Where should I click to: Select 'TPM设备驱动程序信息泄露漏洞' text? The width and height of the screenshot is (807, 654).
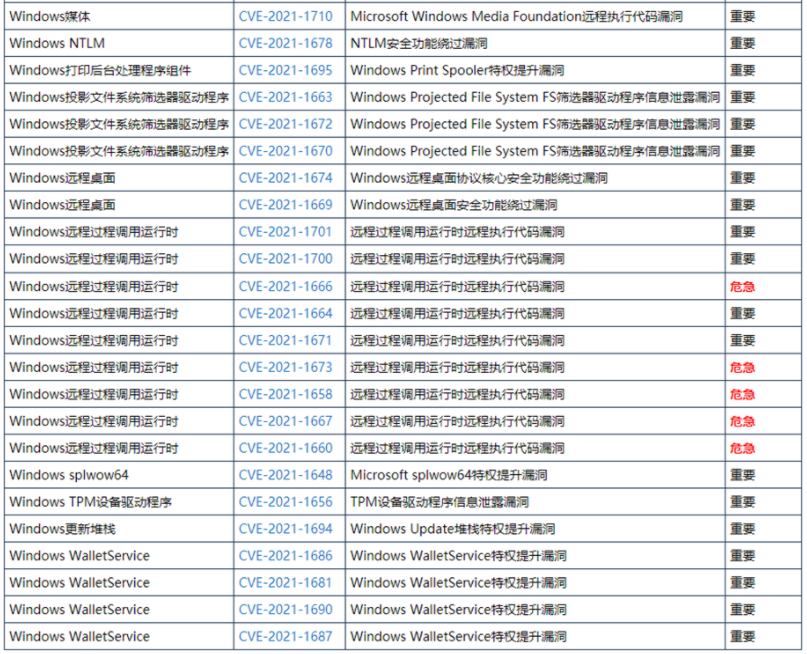point(440,502)
